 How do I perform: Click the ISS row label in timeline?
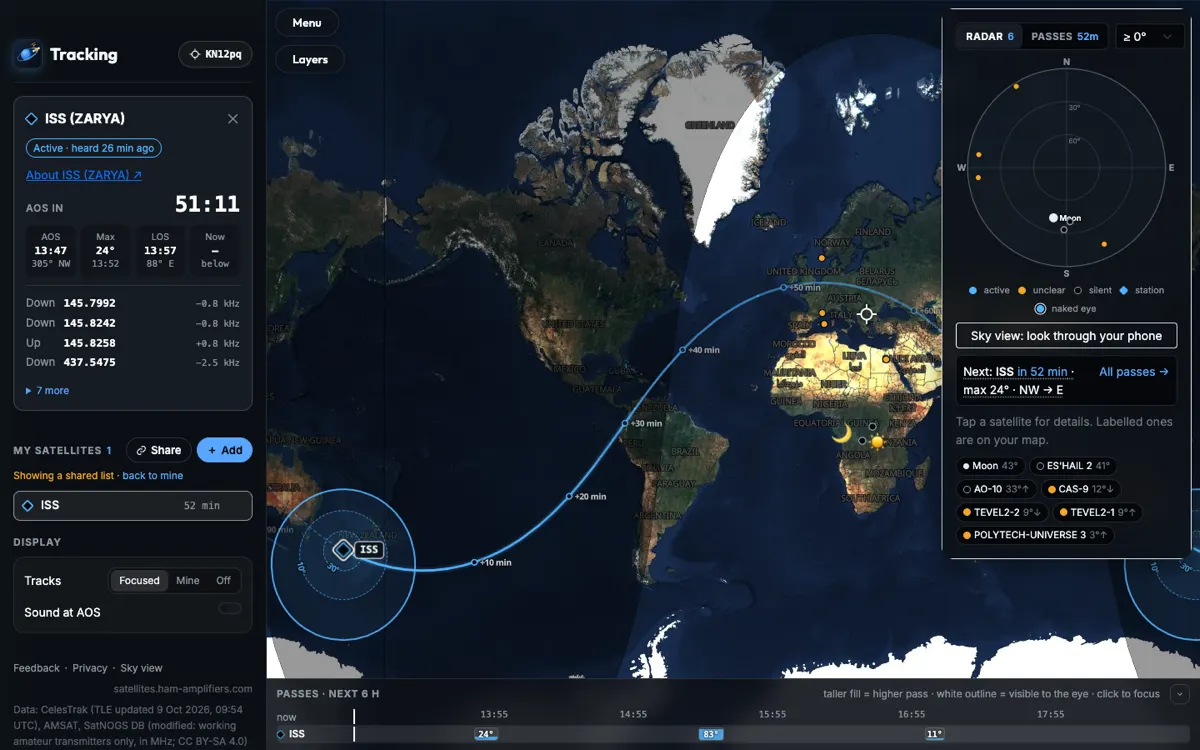click(x=291, y=734)
